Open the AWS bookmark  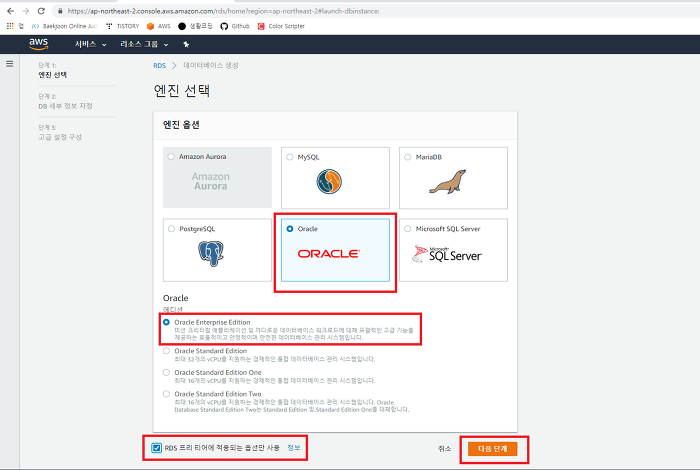158,26
